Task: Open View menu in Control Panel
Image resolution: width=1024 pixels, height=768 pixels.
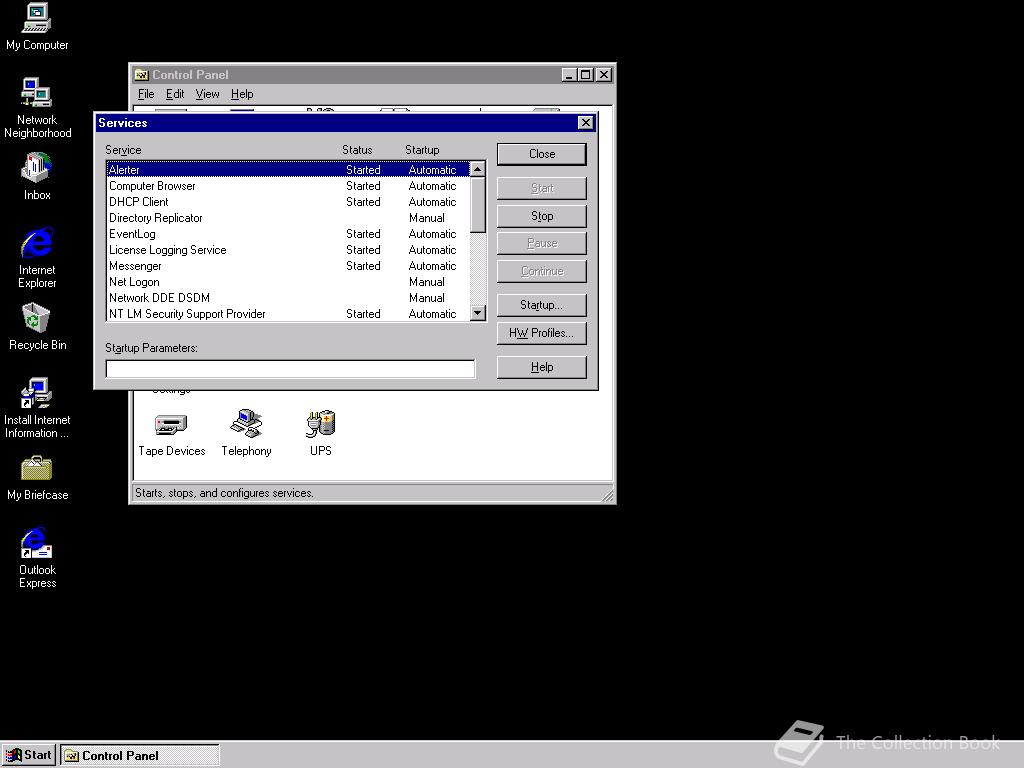Action: pyautogui.click(x=208, y=94)
